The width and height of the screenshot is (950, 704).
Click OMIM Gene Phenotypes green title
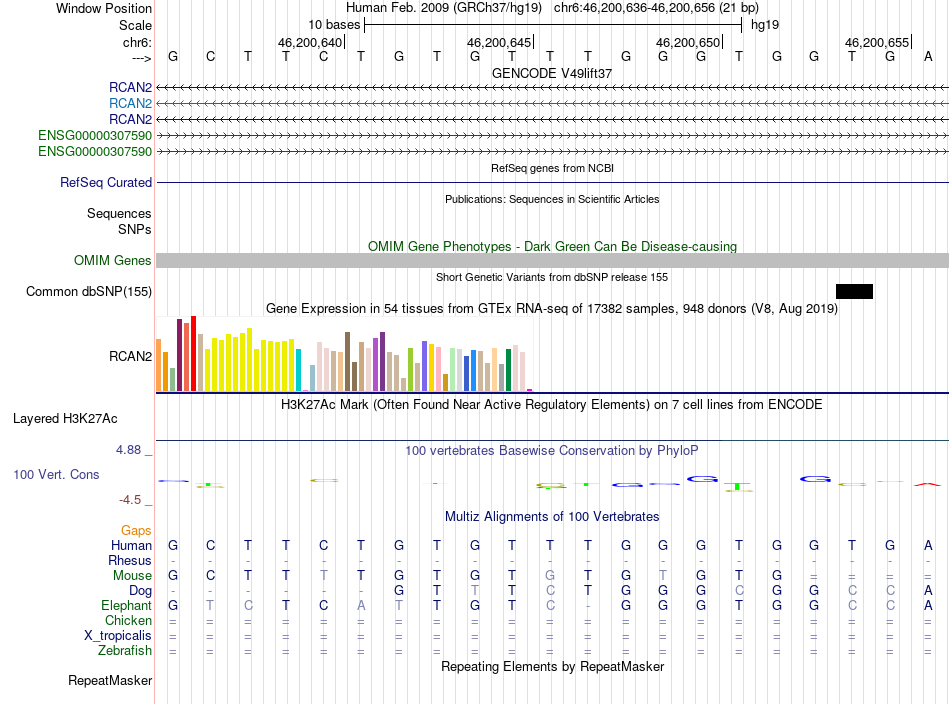tap(553, 247)
